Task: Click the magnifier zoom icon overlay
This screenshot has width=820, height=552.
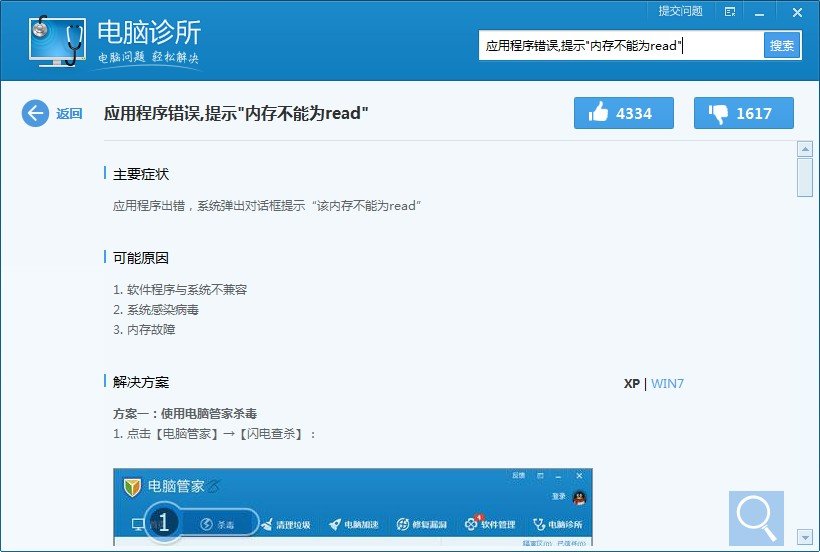Action: pyautogui.click(x=756, y=518)
